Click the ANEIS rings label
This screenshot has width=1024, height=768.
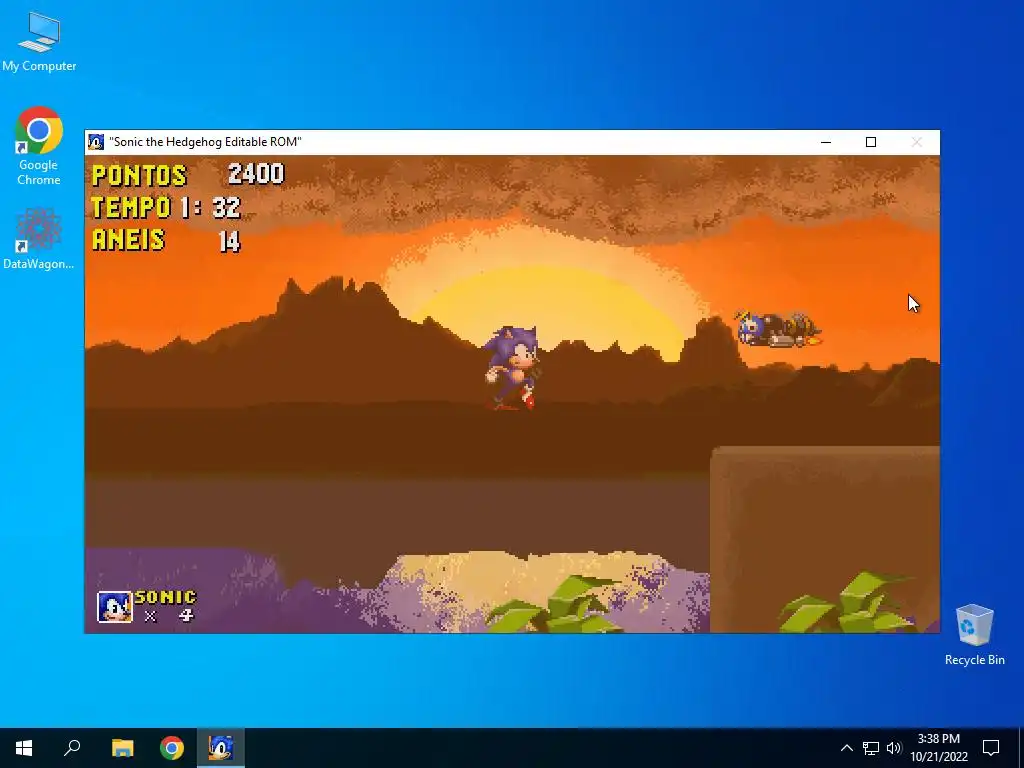pos(128,240)
